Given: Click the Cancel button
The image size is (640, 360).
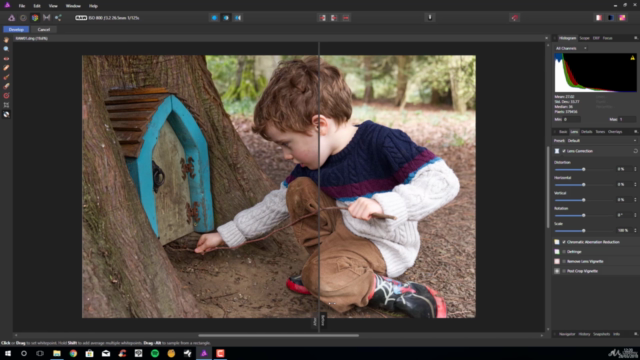Looking at the screenshot, I should (44, 29).
